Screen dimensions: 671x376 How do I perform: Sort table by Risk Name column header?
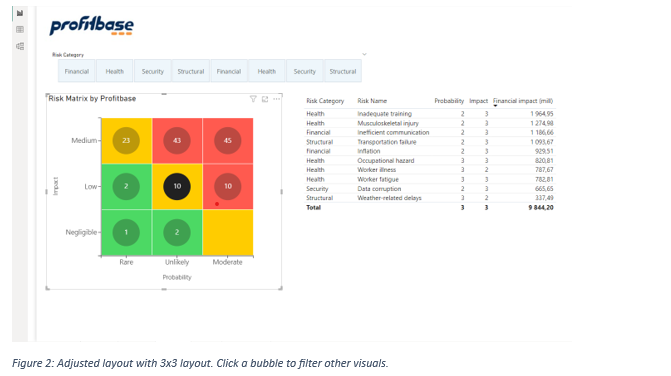372,101
